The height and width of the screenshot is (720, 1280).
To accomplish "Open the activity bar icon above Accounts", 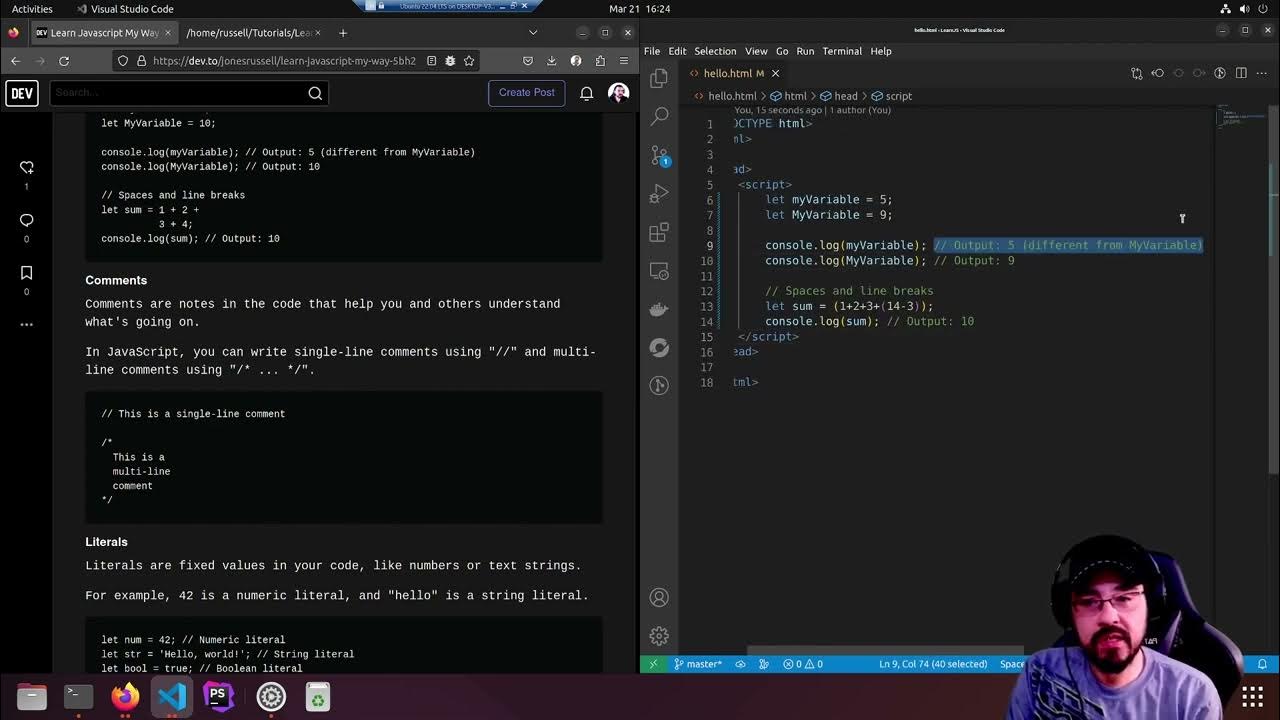I will [659, 385].
